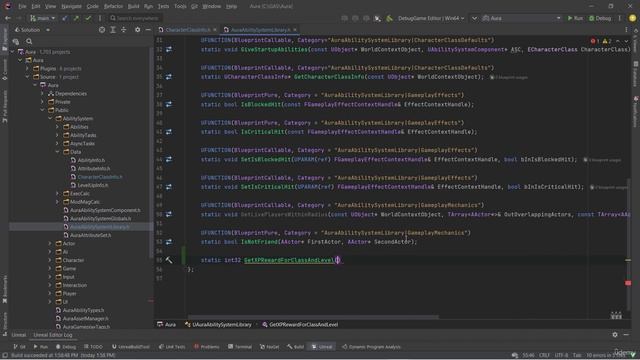This screenshot has height=360, width=640.
Task: Close the AuraAbilitySystemLibrary.h editor tab
Action: click(x=295, y=30)
